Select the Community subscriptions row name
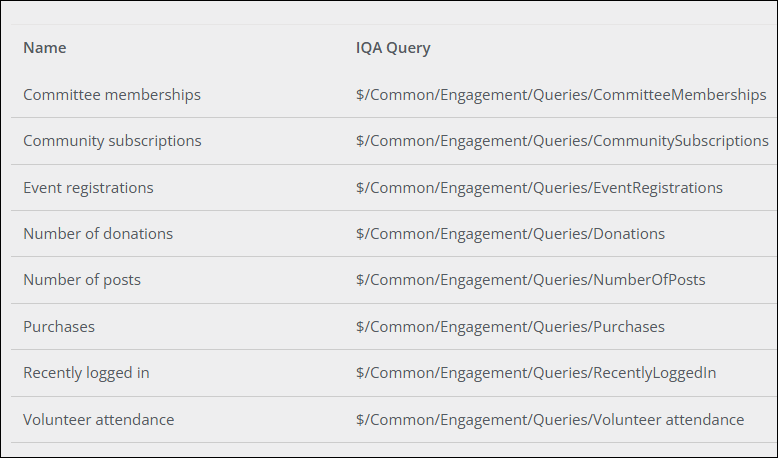The image size is (778, 458). [112, 141]
